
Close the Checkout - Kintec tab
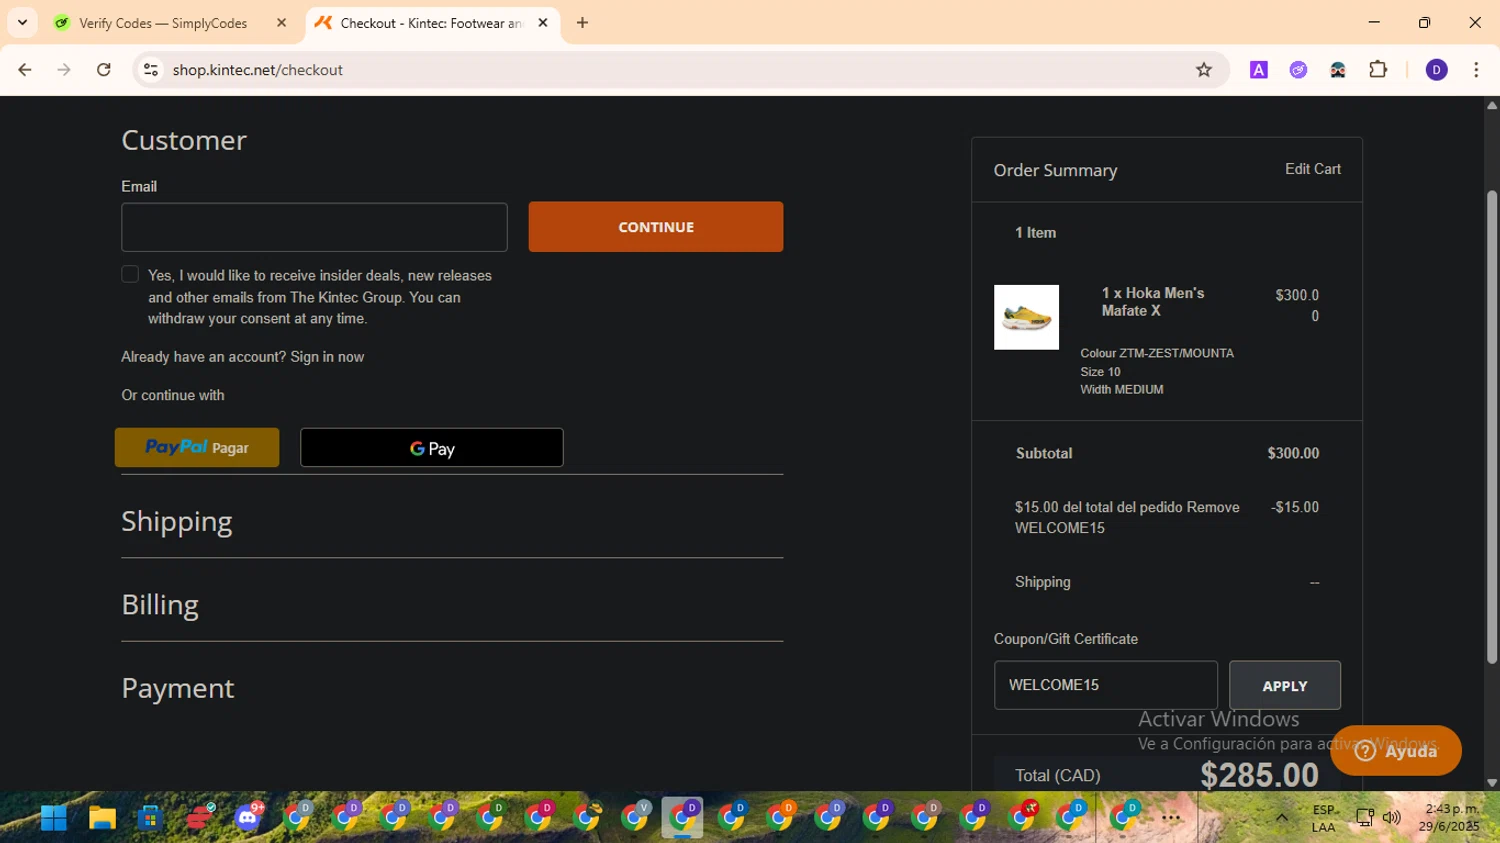click(543, 23)
